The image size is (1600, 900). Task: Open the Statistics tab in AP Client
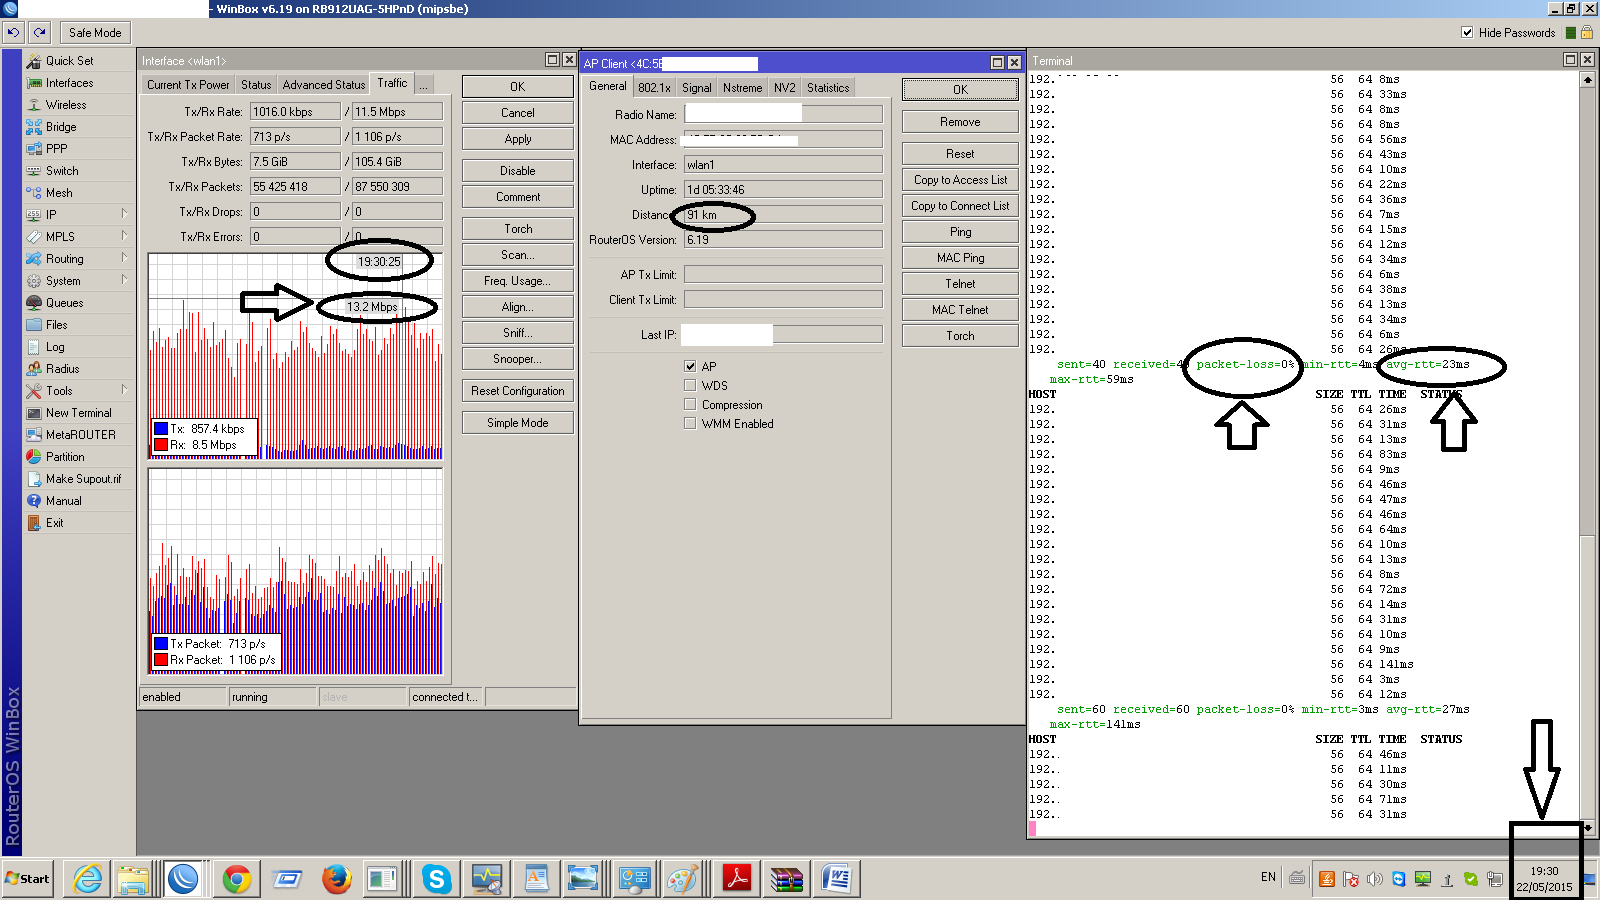point(828,88)
